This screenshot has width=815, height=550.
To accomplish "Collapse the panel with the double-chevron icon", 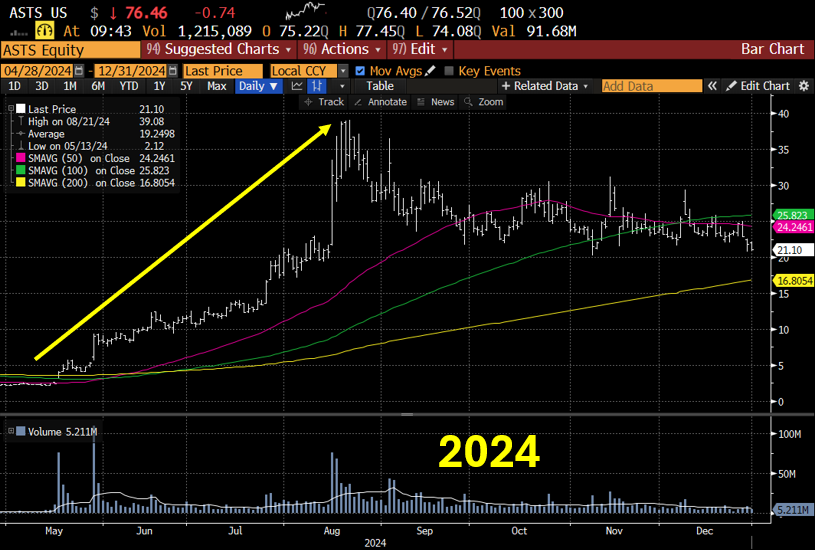I will coord(712,86).
